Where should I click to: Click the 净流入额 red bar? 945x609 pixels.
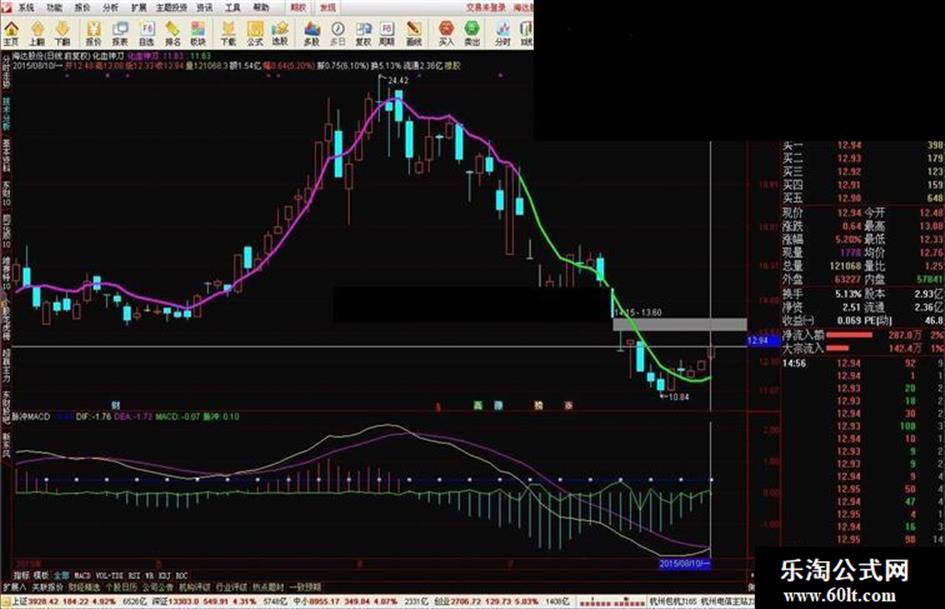[849, 335]
